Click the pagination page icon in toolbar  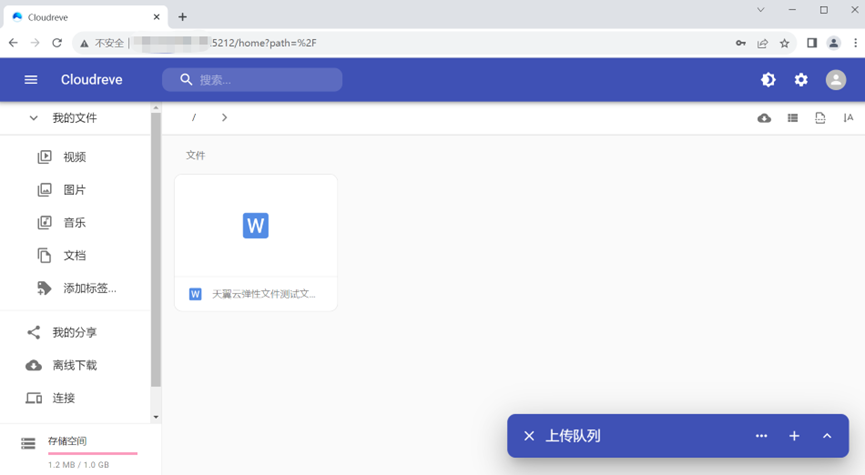pyautogui.click(x=820, y=118)
